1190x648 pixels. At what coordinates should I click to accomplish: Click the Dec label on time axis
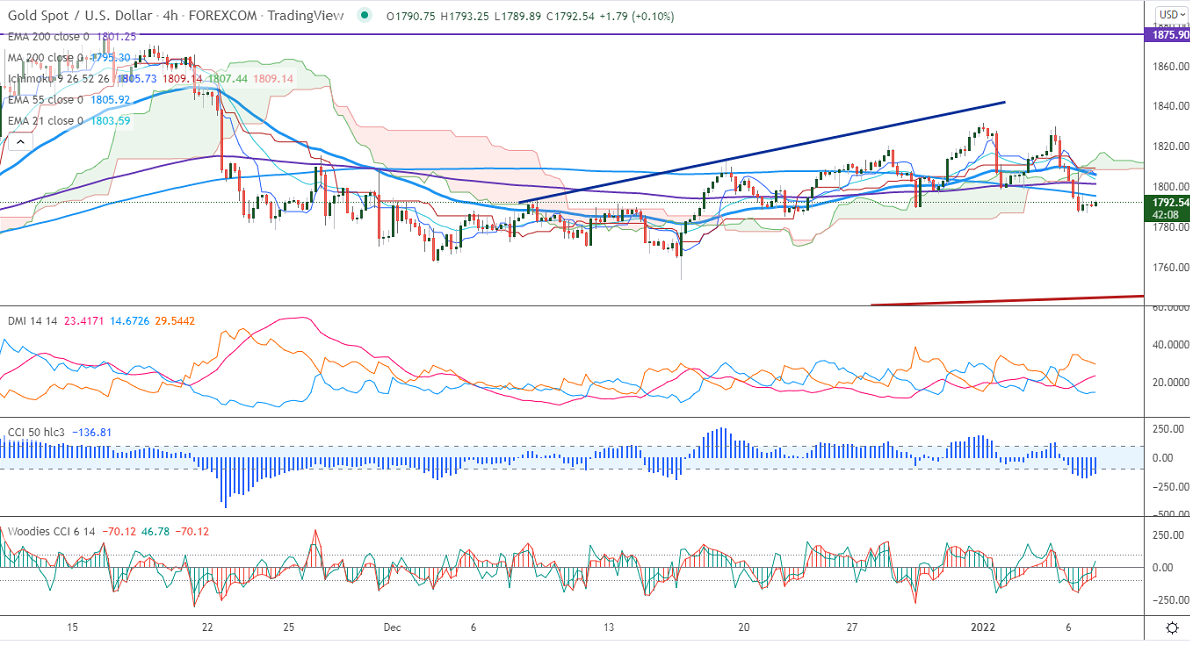[x=392, y=628]
